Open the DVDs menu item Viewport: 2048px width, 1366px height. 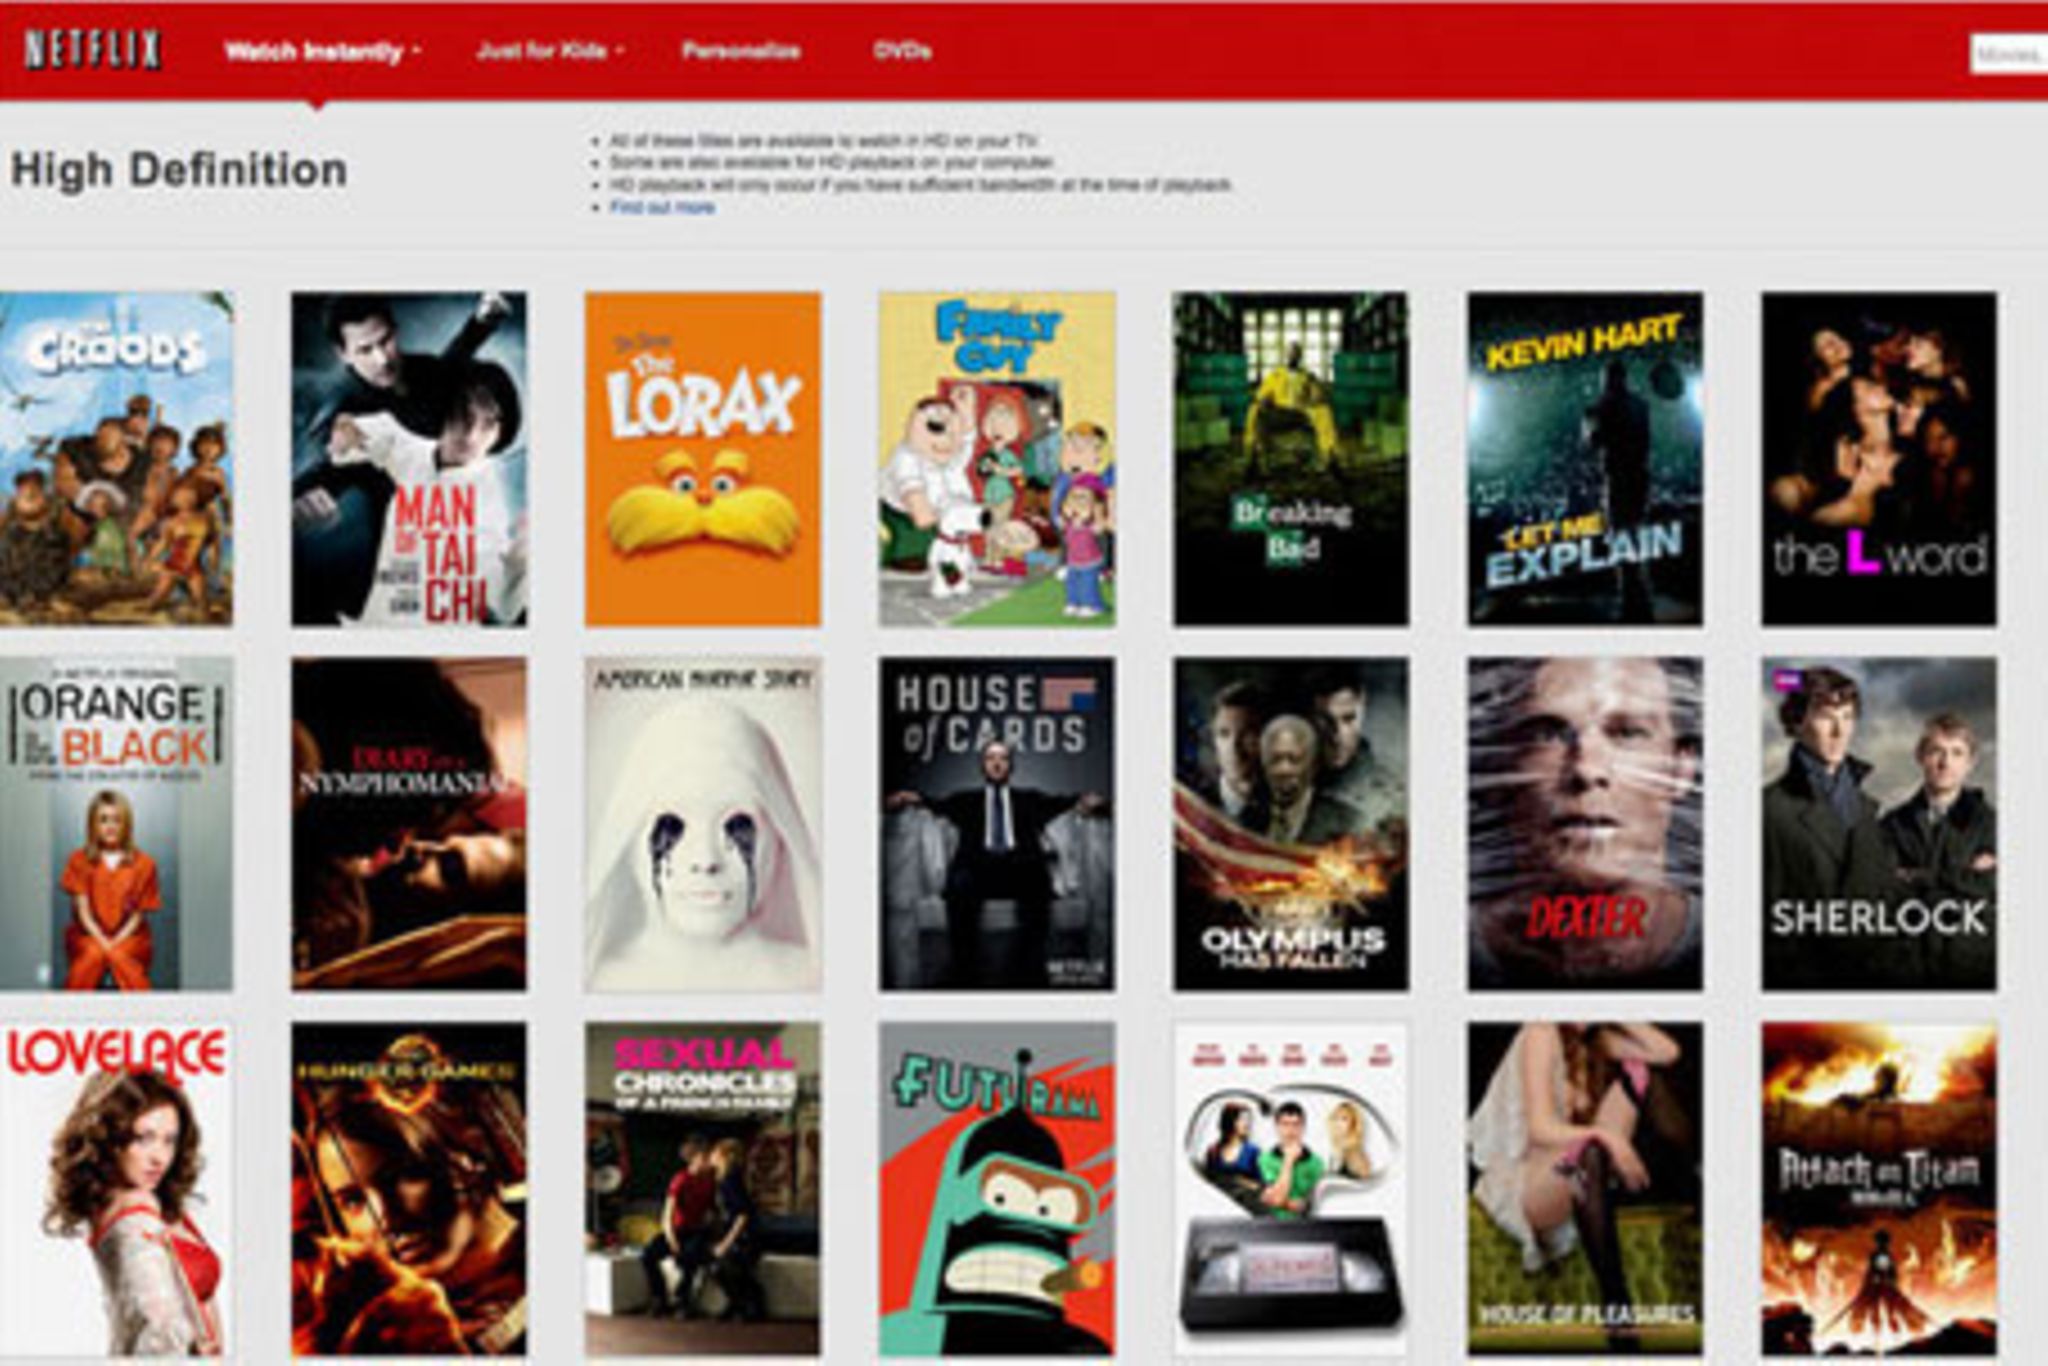(902, 51)
